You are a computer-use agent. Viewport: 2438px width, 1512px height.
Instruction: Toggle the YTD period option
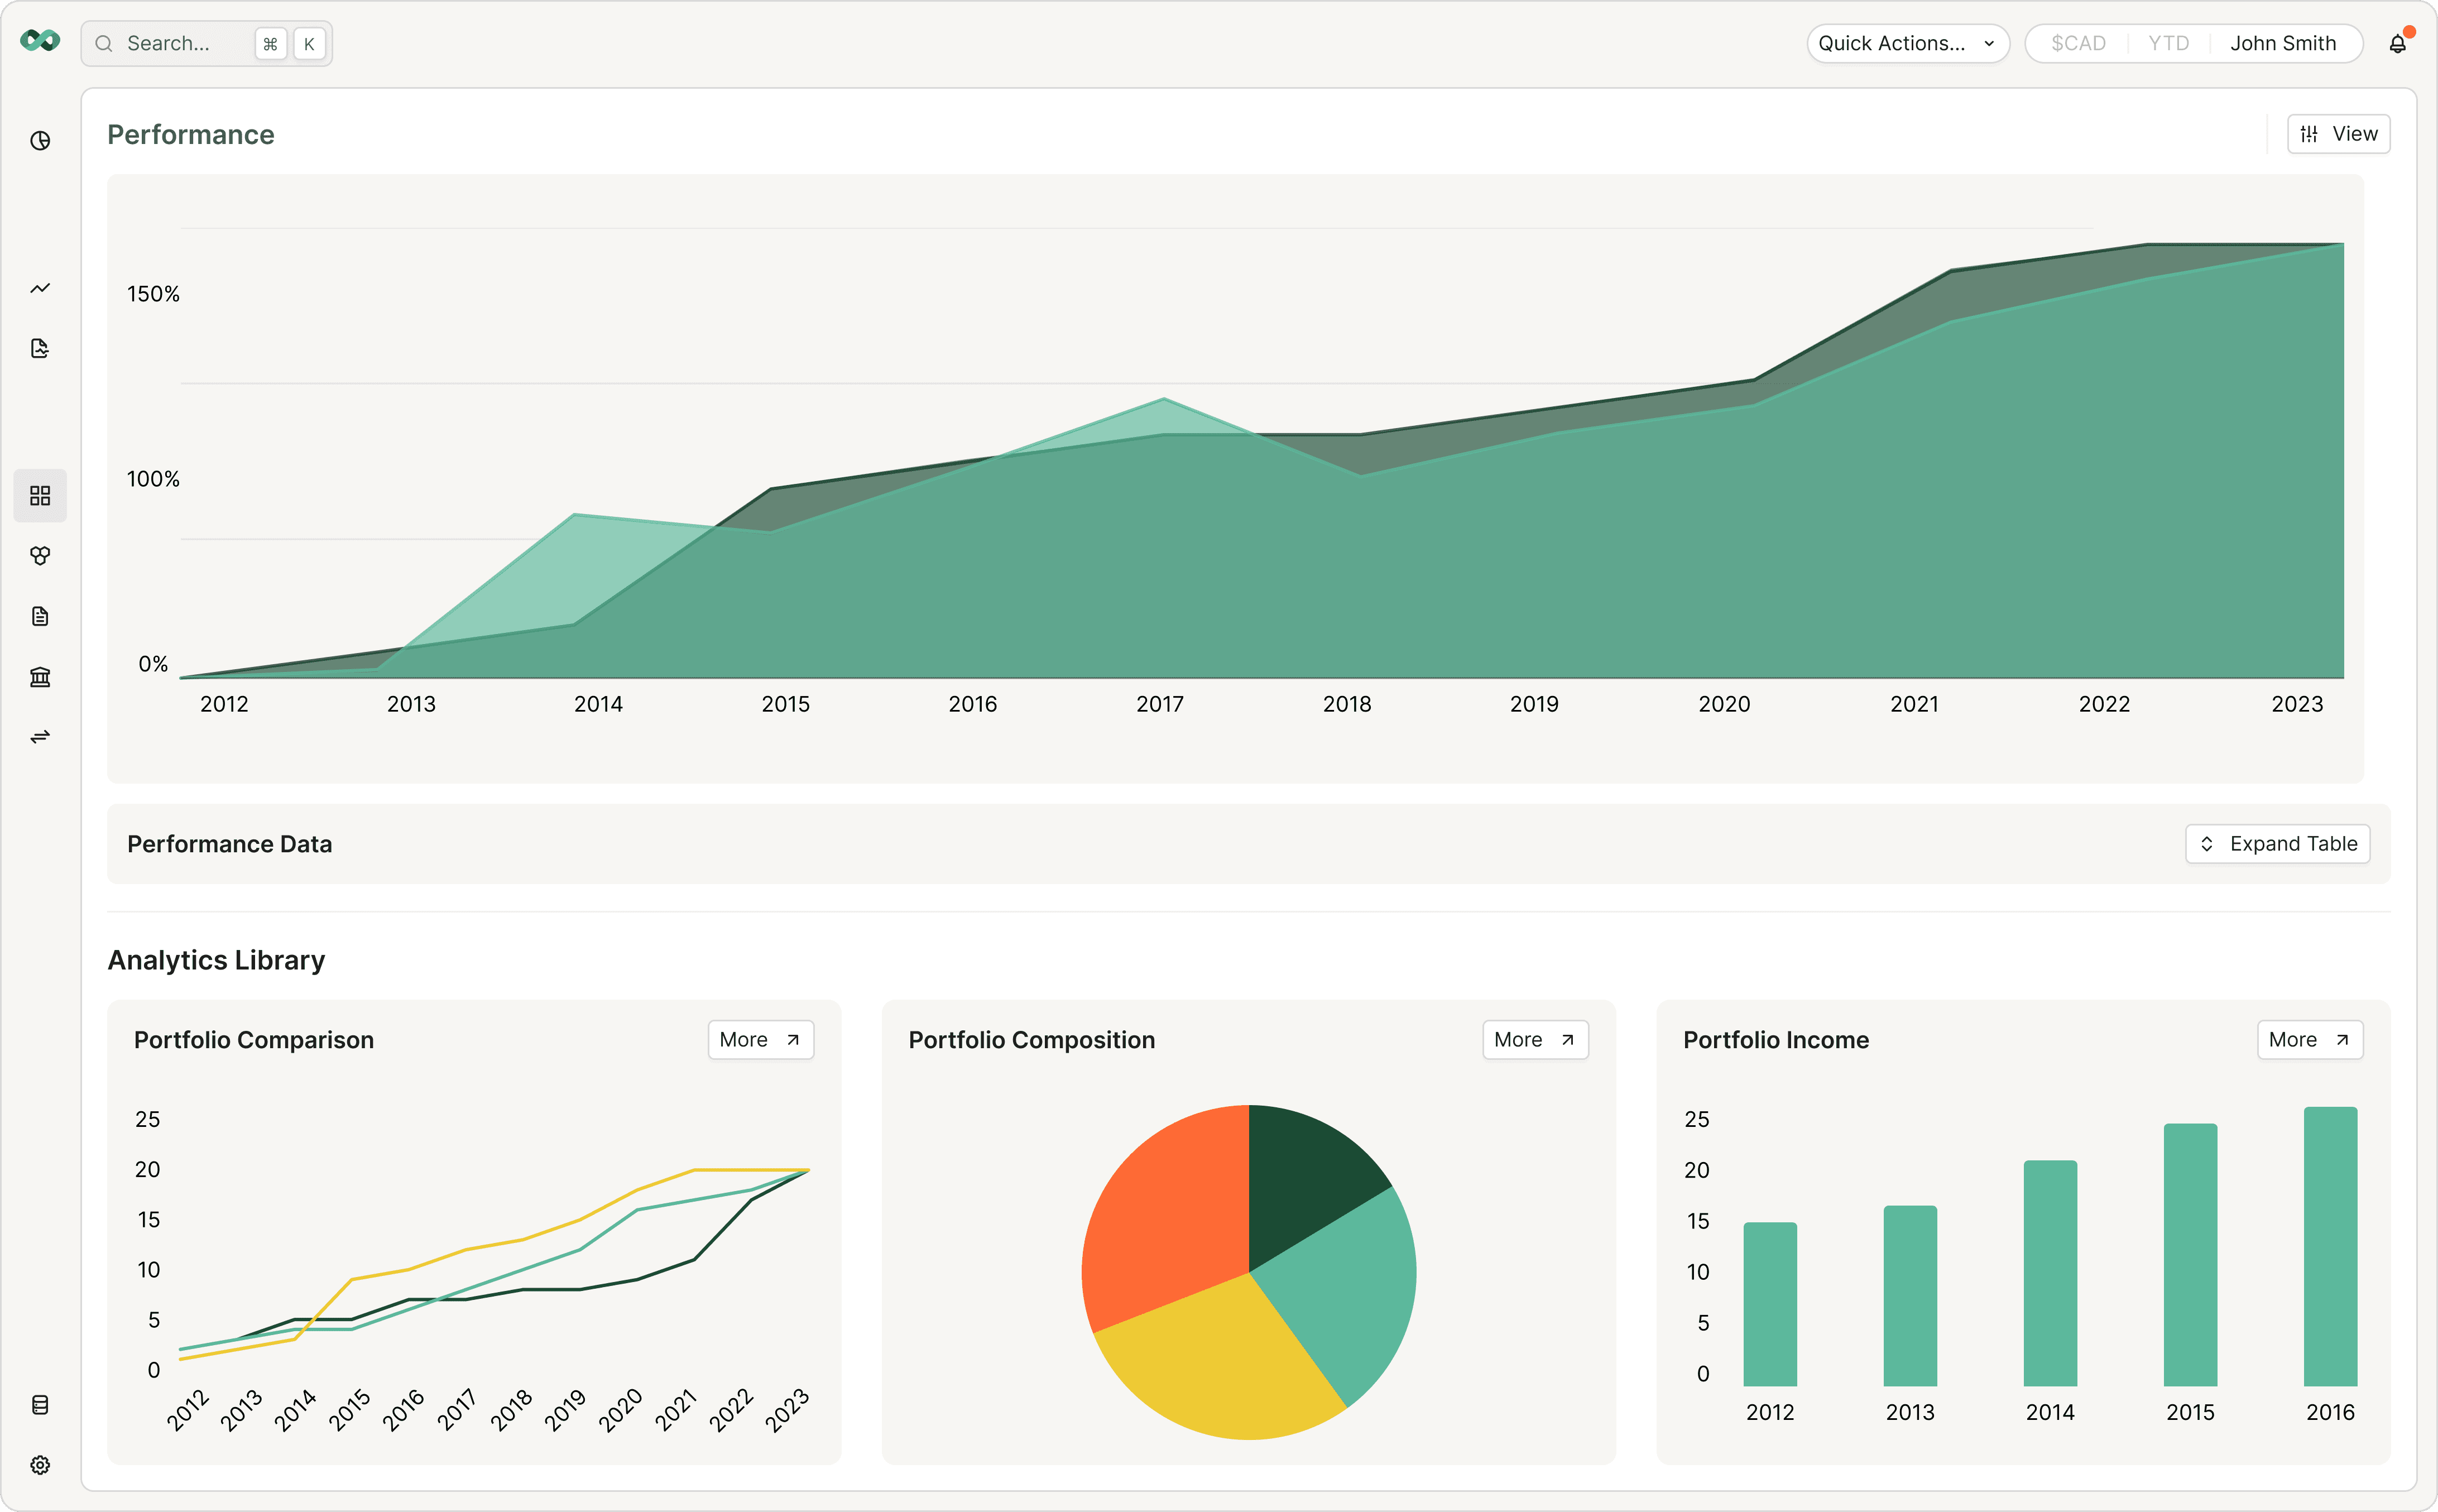[x=2168, y=44]
